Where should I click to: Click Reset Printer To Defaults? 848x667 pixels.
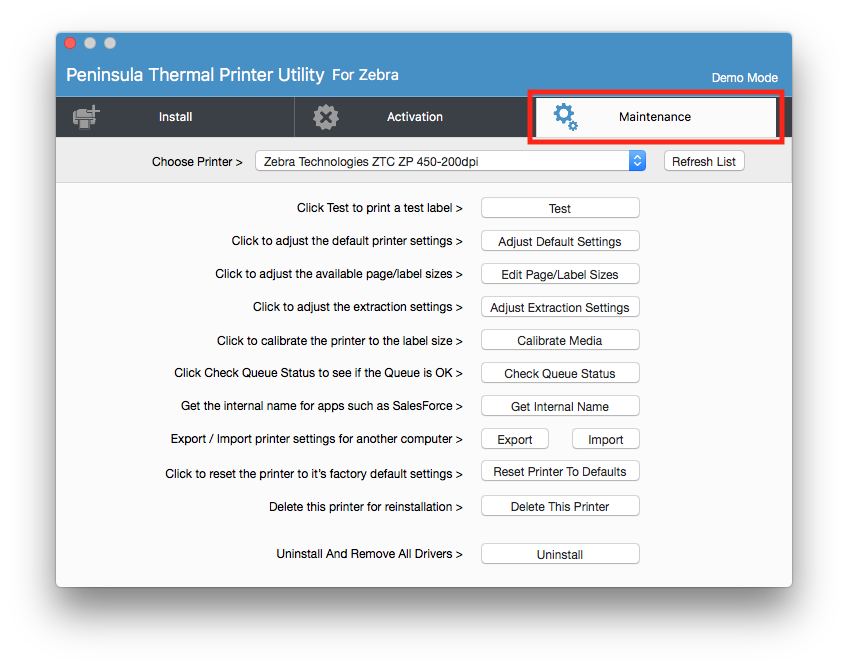point(560,471)
